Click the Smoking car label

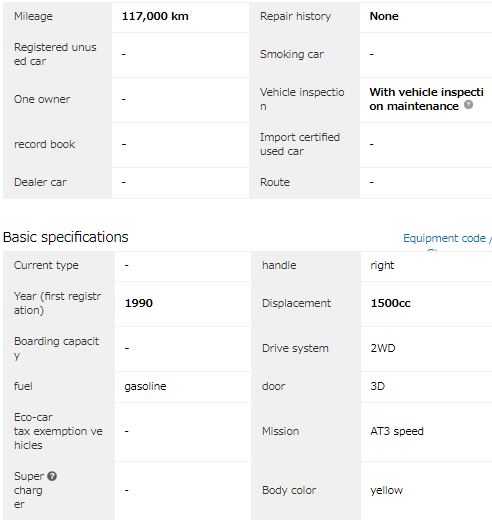coord(292,54)
